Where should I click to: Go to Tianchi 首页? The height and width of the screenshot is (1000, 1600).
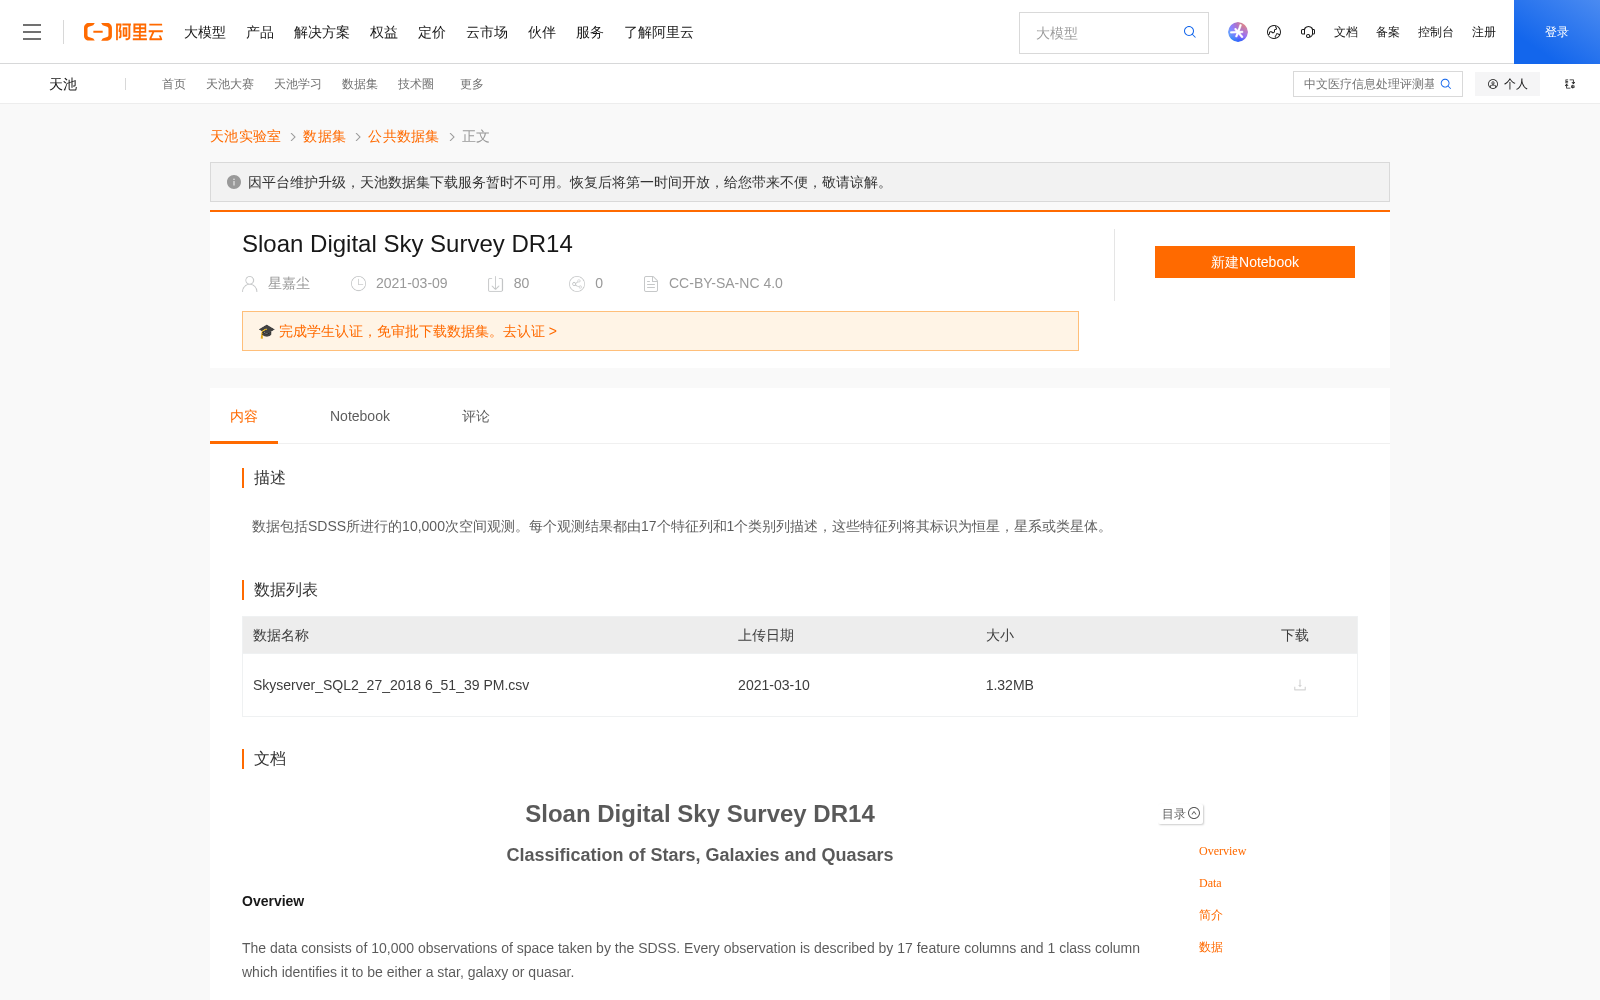click(174, 84)
